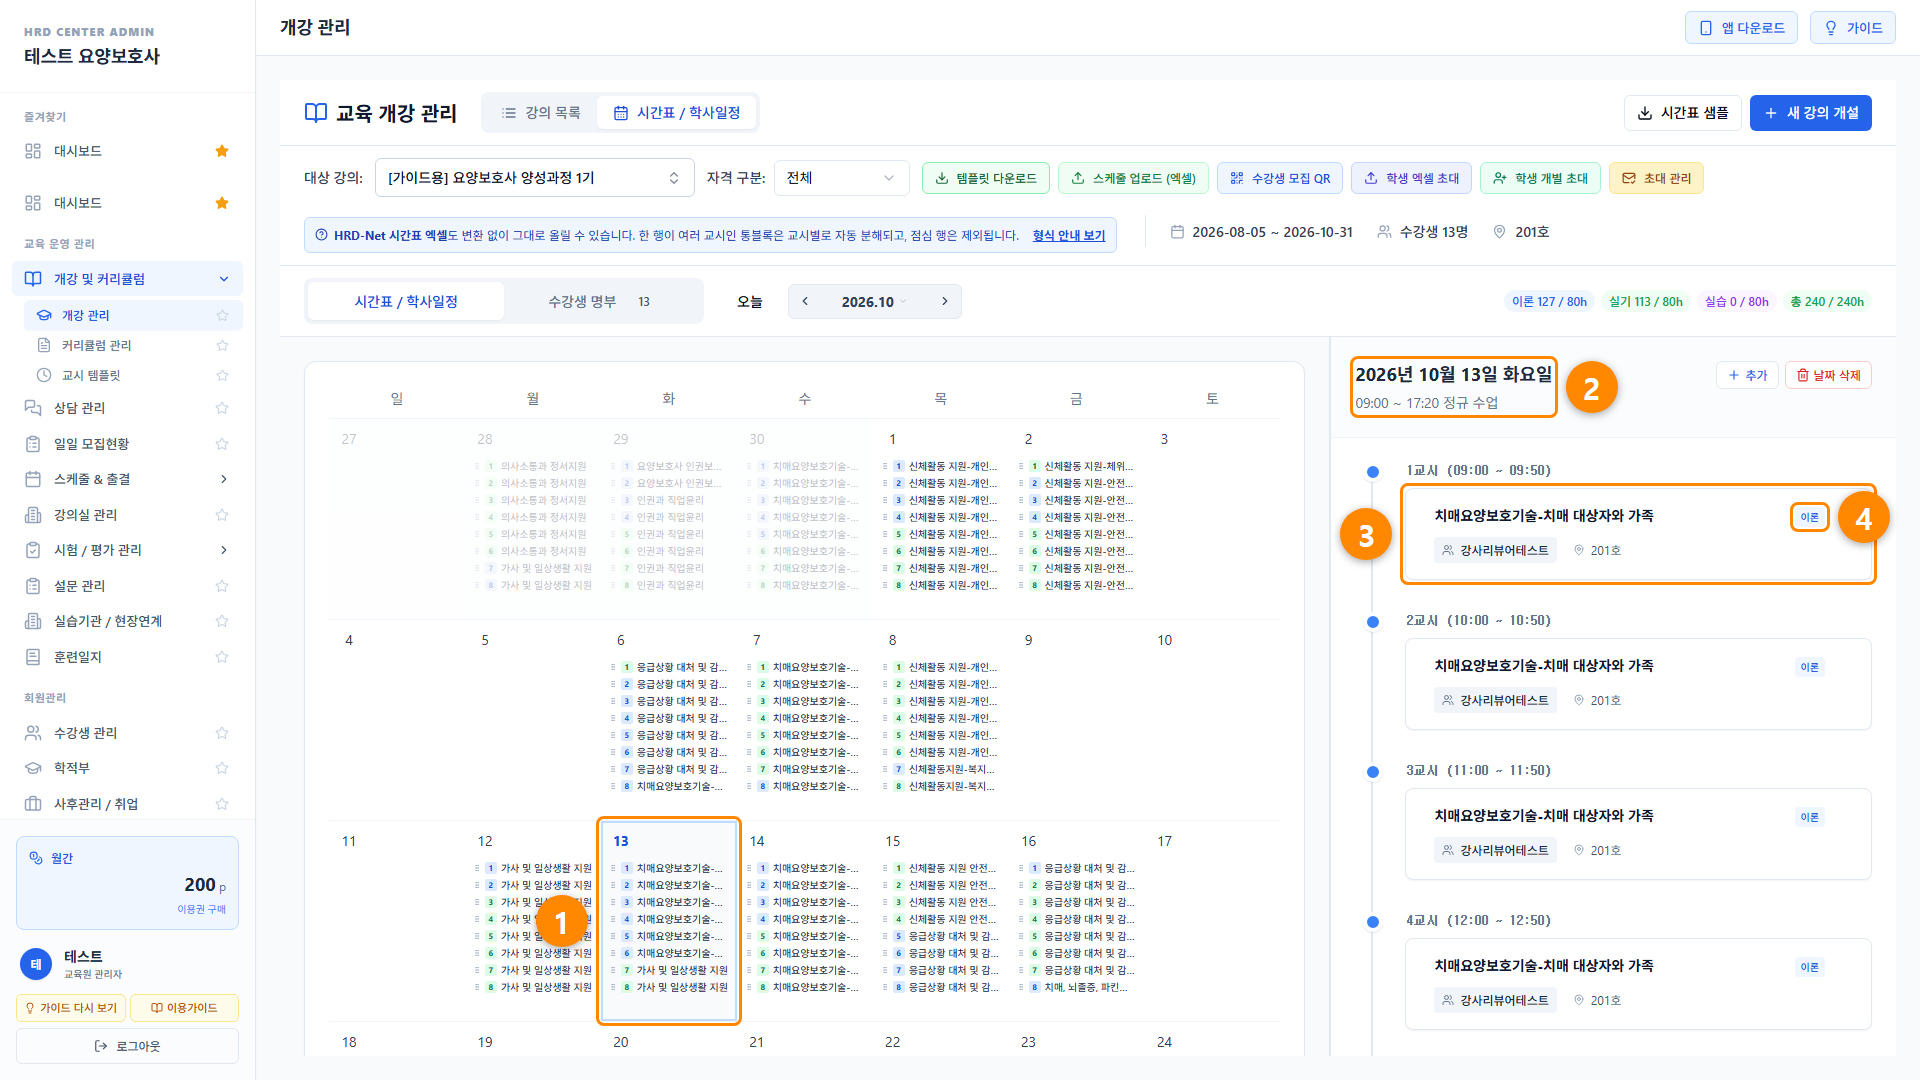Click the 템플릿 다운로드 button
The image size is (1920, 1080).
(986, 178)
